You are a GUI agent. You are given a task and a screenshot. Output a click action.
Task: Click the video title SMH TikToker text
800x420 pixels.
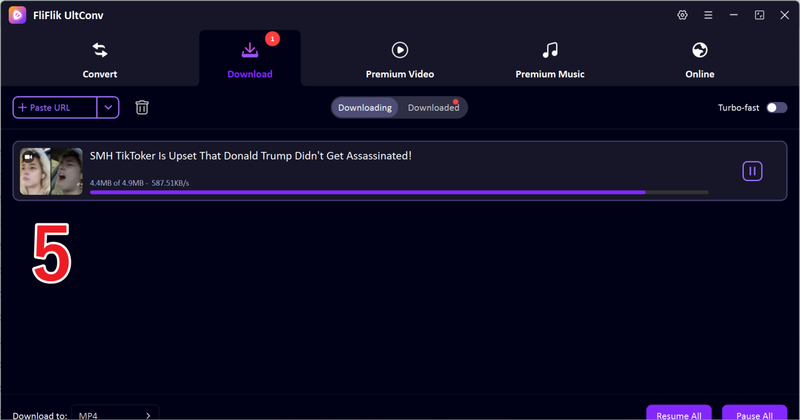(x=251, y=156)
